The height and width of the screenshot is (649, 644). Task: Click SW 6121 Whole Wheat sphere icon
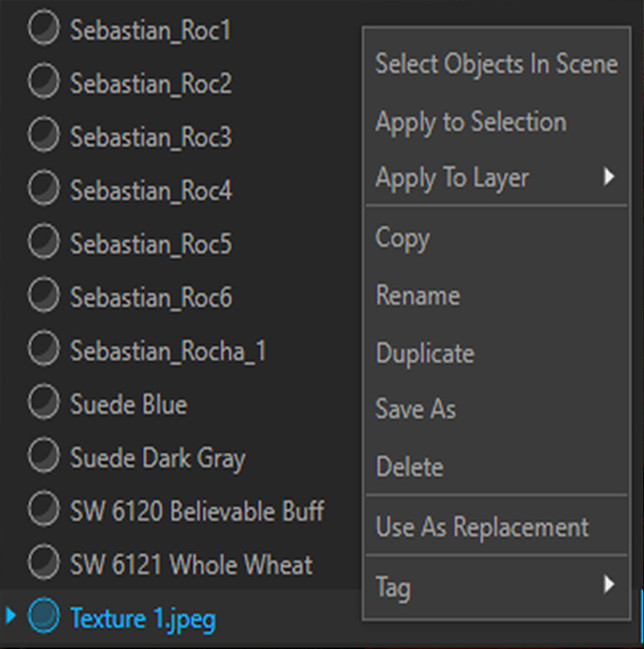click(43, 563)
